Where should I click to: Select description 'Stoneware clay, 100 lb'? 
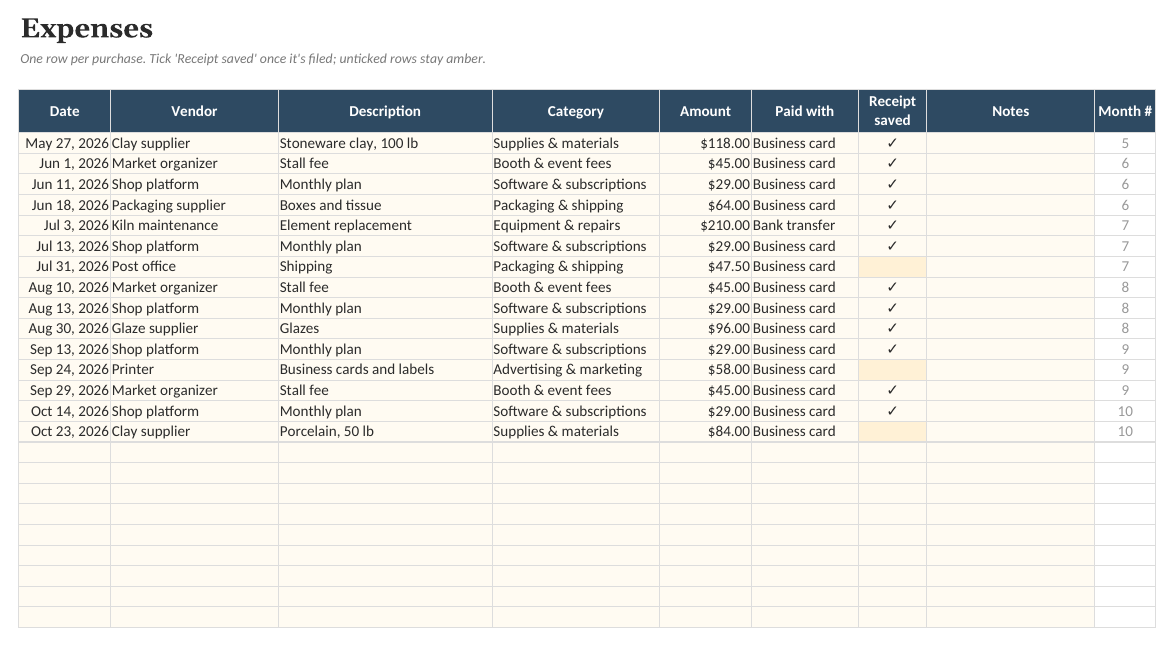pos(385,143)
